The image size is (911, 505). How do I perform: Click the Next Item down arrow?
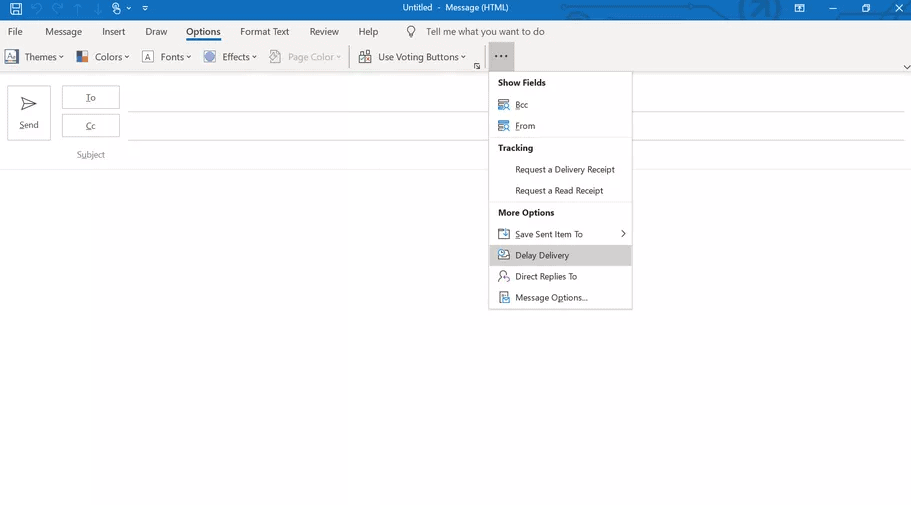(97, 8)
